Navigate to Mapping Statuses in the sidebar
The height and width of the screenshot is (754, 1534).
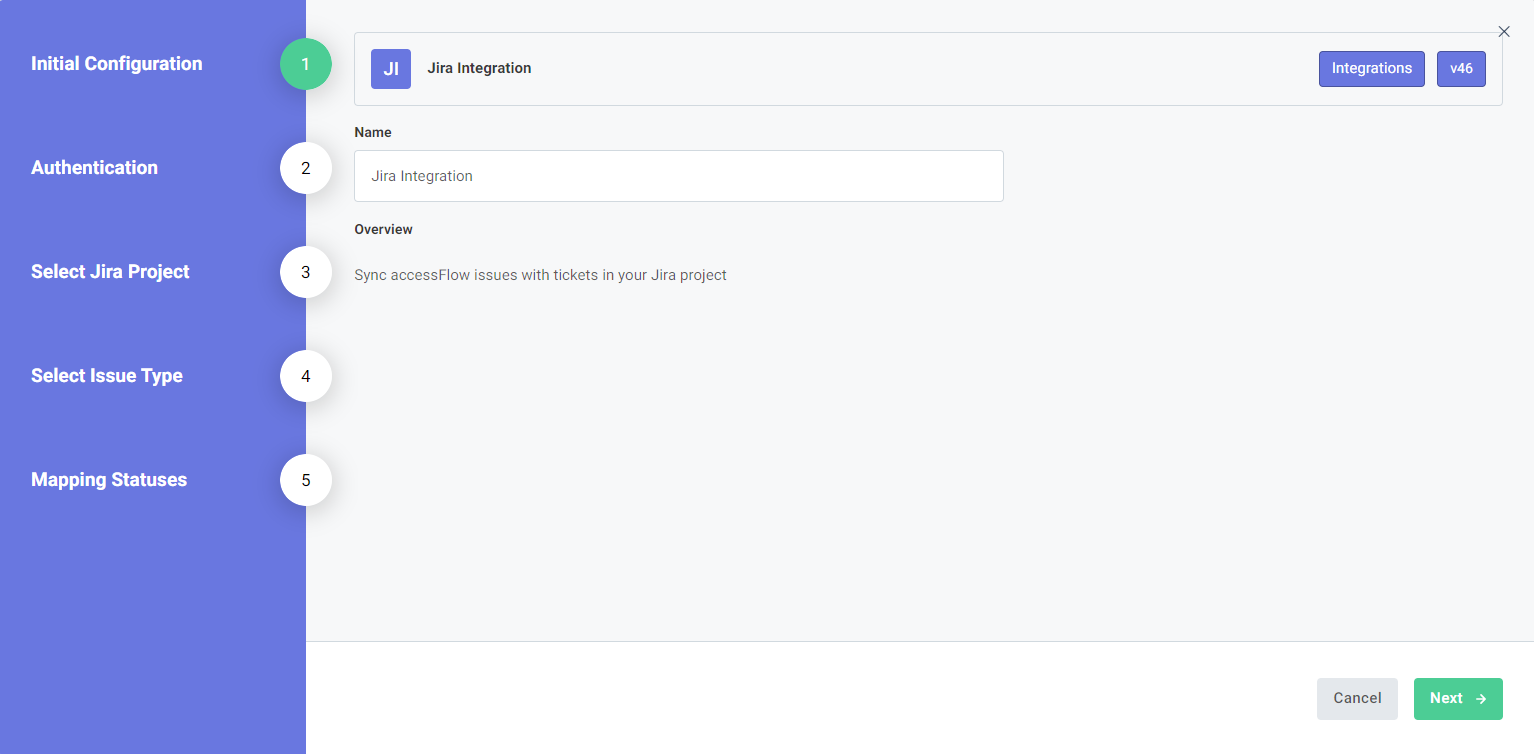click(x=108, y=480)
